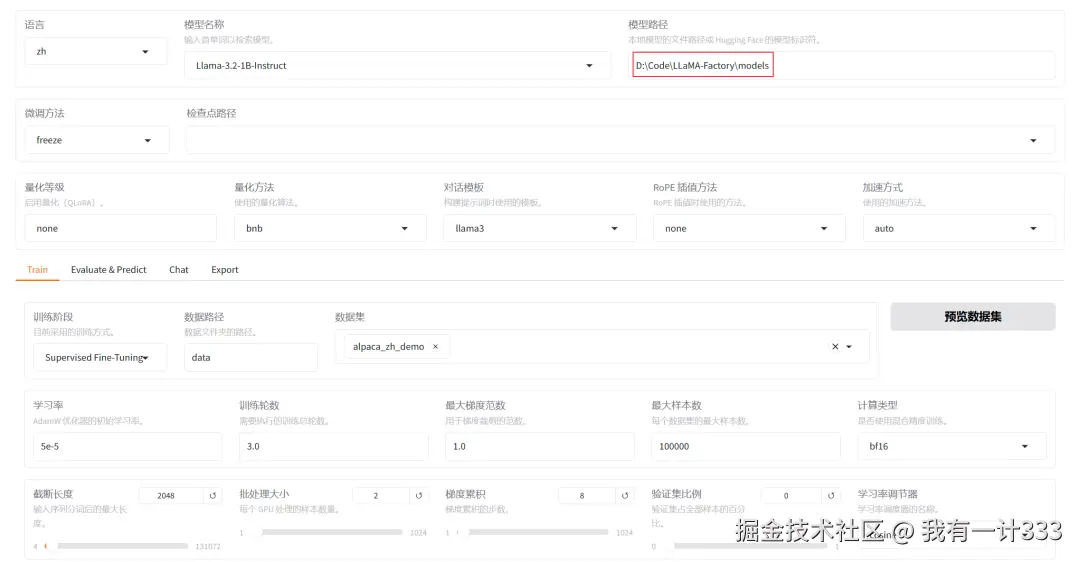The image size is (1080, 562).
Task: Open the 微调方法 freeze dropdown
Action: pyautogui.click(x=96, y=140)
